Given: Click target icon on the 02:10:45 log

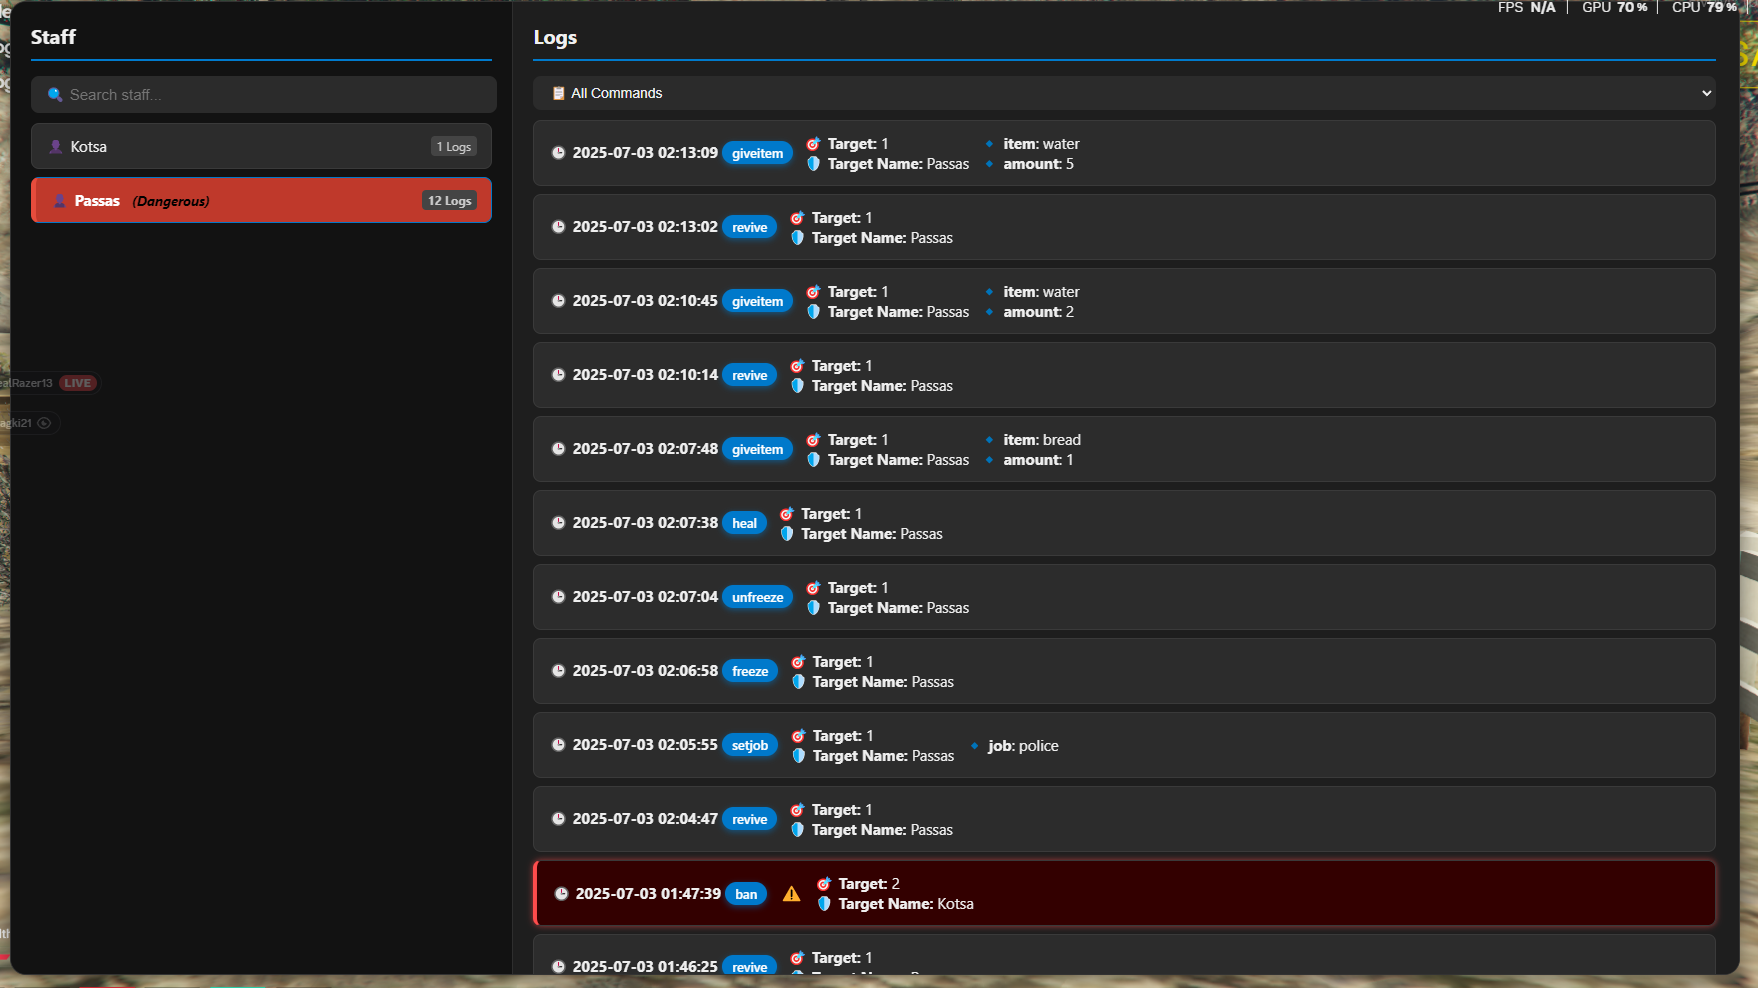Looking at the screenshot, I should tap(813, 292).
